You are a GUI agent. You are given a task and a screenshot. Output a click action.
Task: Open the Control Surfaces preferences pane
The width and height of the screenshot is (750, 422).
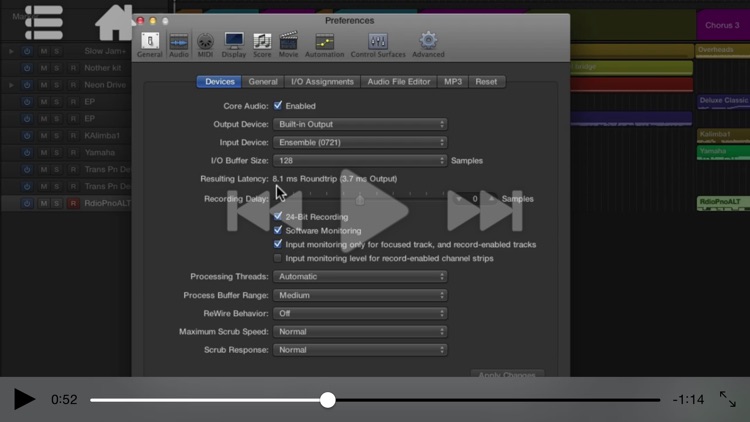(378, 45)
